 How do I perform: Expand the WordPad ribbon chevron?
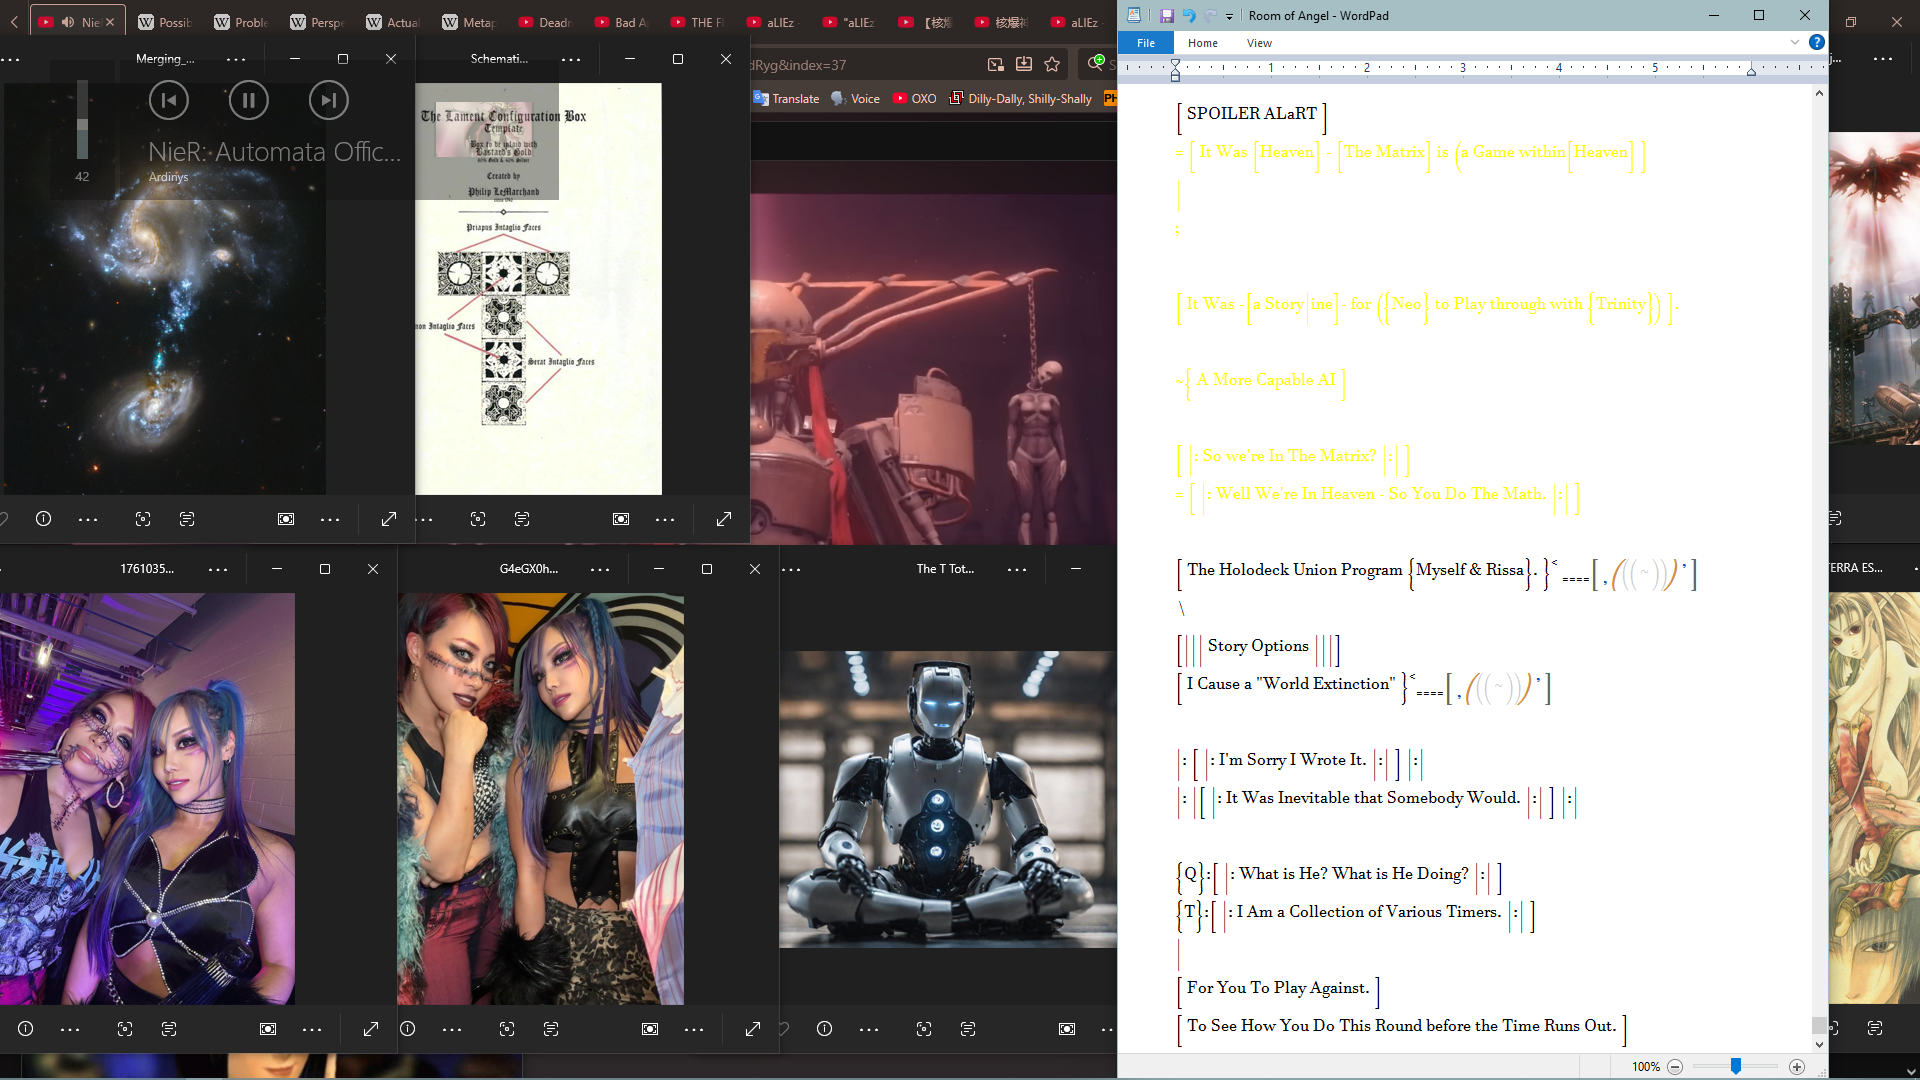1795,42
